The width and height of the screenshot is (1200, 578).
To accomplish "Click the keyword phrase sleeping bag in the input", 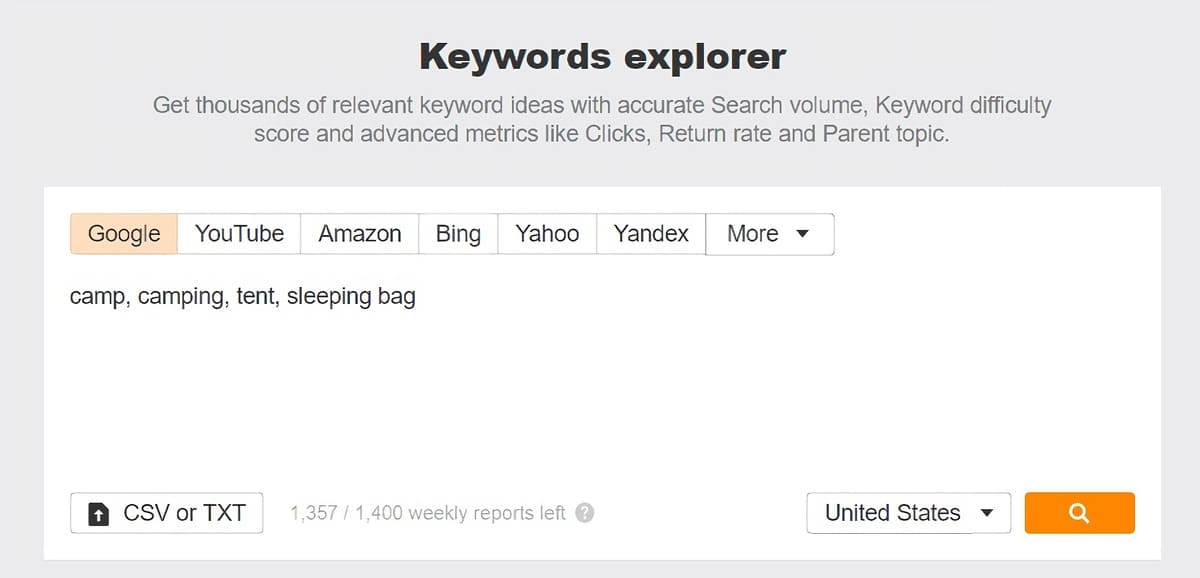I will pos(352,296).
